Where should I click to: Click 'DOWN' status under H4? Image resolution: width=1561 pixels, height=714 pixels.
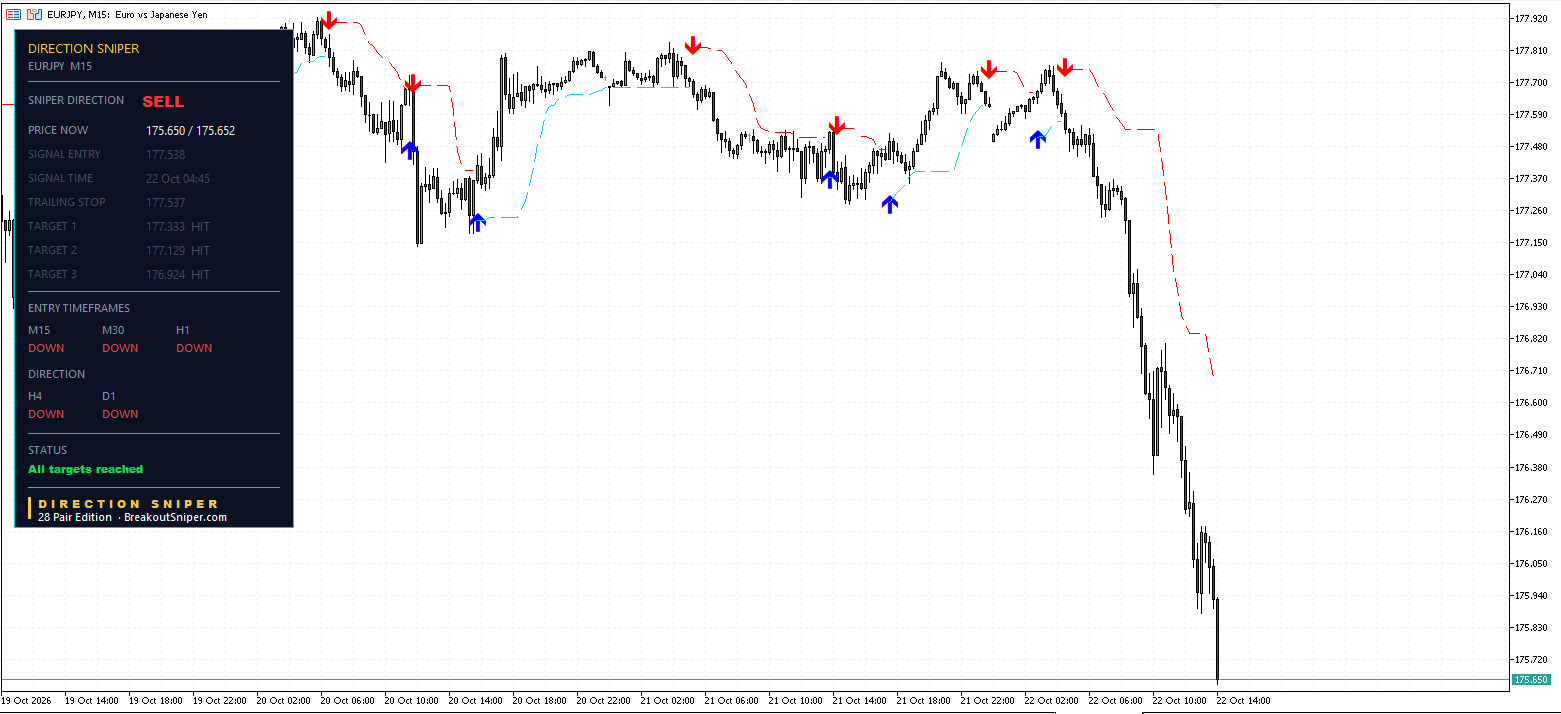tap(46, 414)
